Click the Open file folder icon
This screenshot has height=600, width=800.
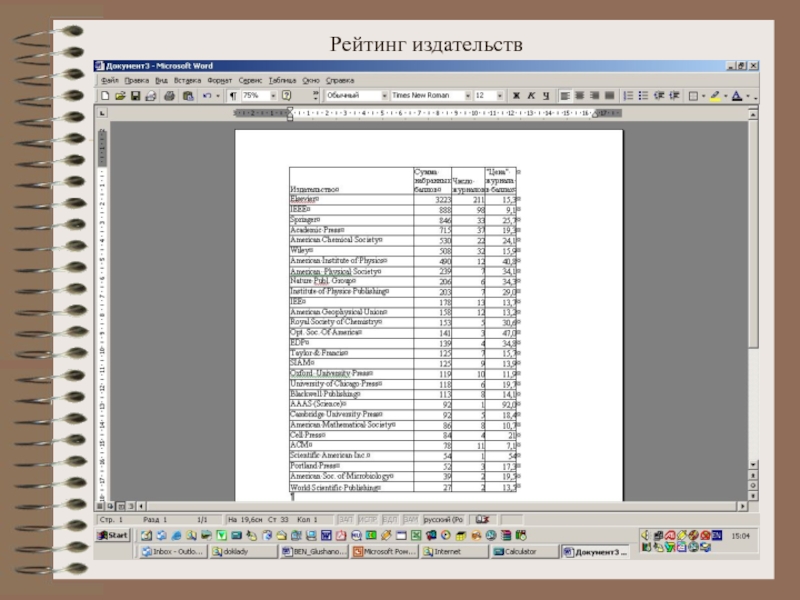point(120,96)
